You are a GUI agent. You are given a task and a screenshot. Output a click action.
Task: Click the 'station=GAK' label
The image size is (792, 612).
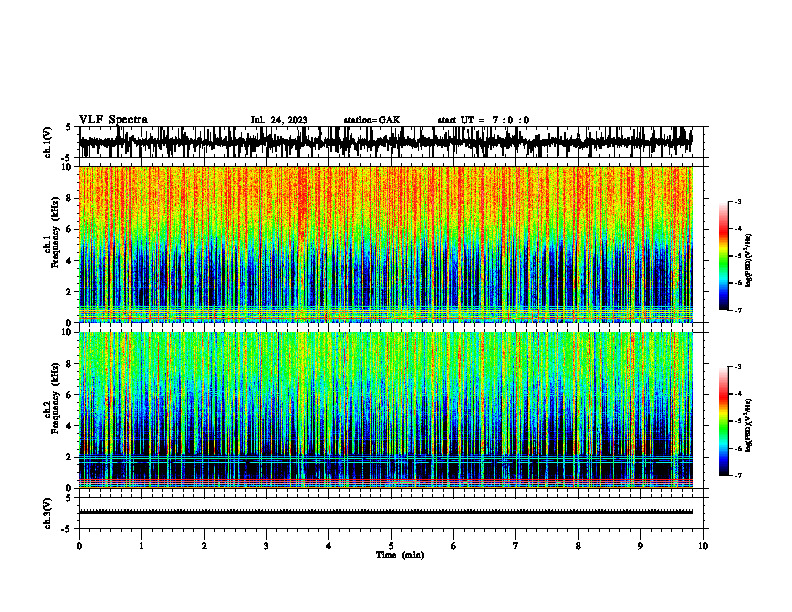pyautogui.click(x=372, y=120)
